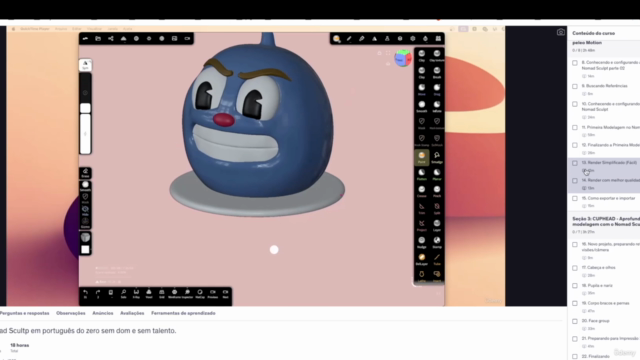Toggle Solo mode in bottom bar
Viewport: 640px width, 360px height.
(123, 294)
